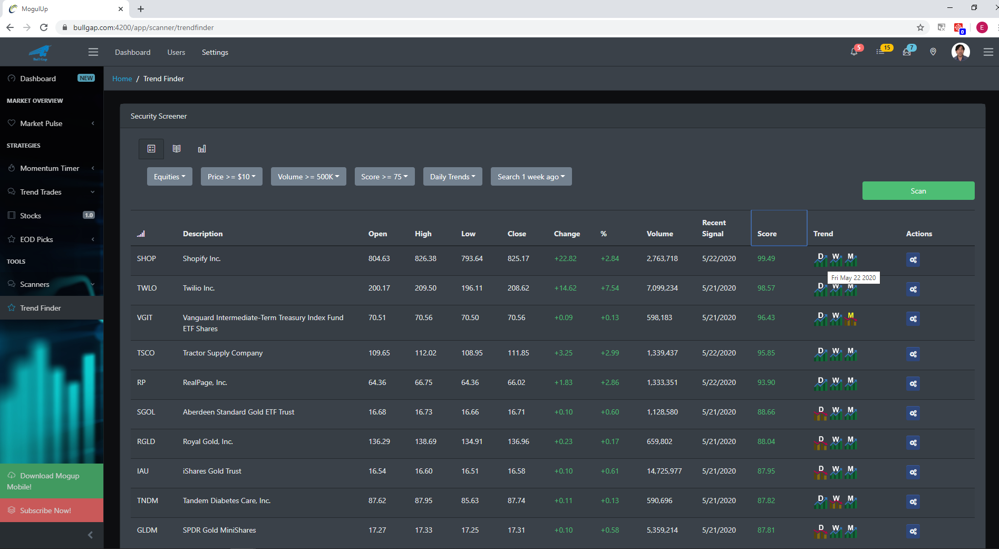
Task: Select the column layout view icon
Action: pos(176,148)
